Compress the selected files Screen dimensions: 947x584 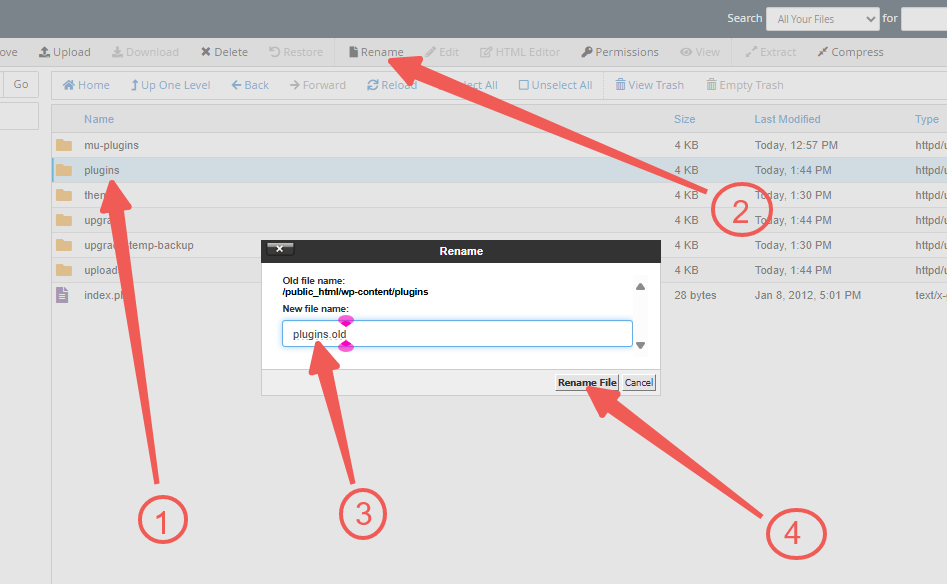(850, 51)
